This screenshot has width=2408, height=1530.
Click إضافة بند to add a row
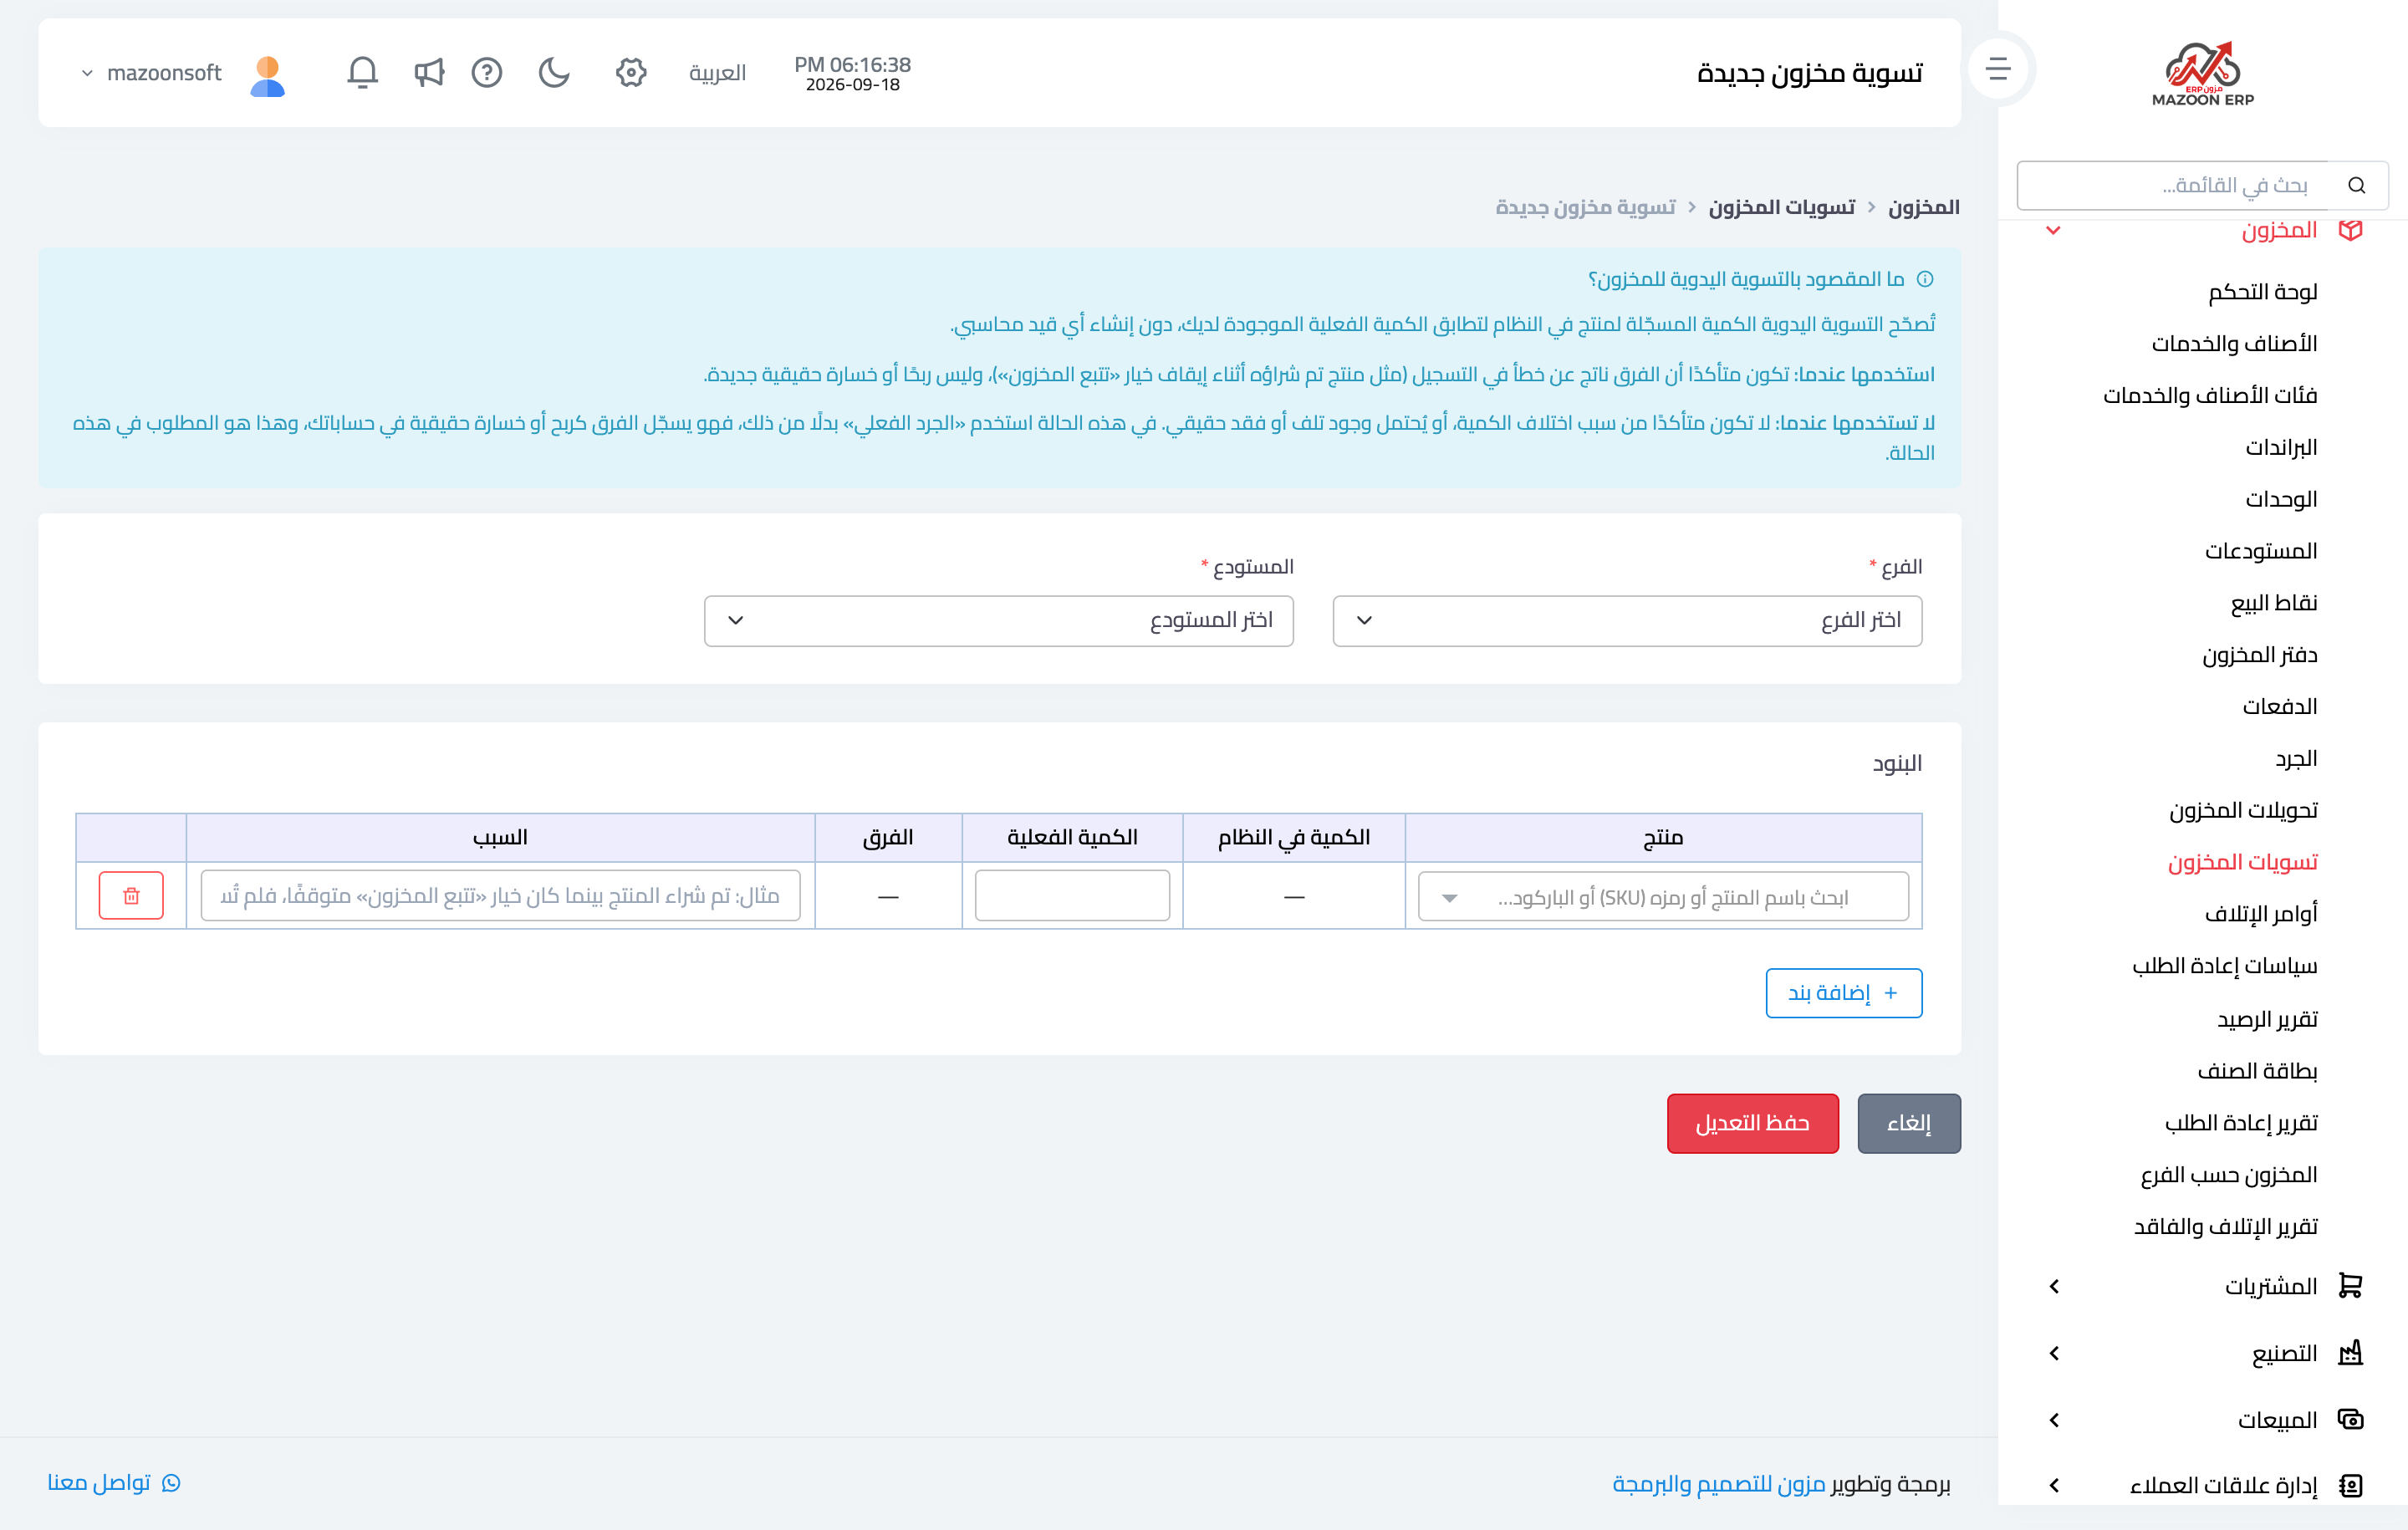[x=1843, y=993]
